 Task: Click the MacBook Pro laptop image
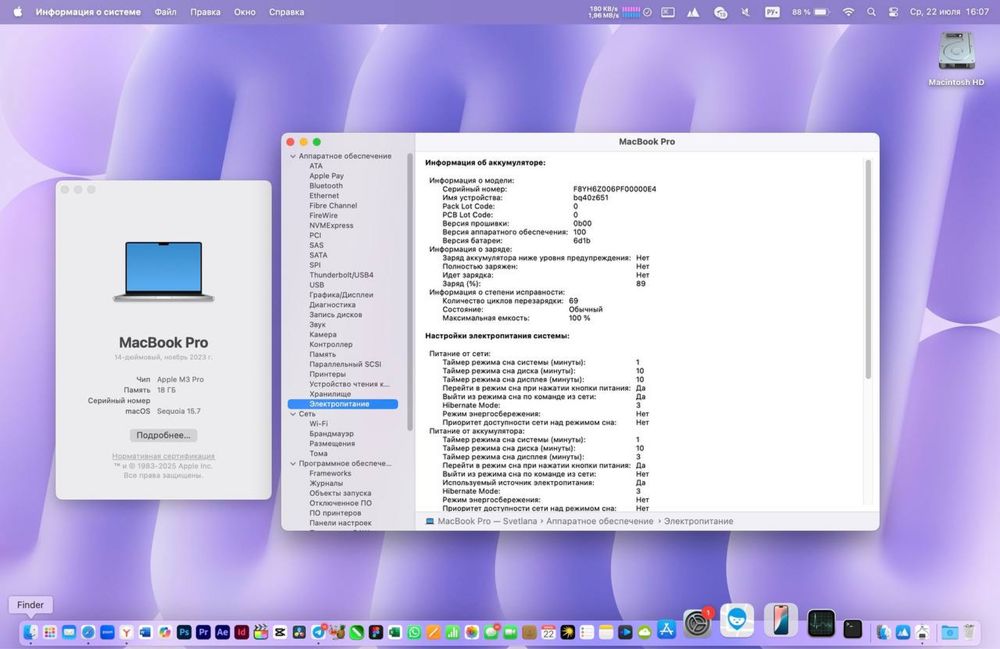click(164, 272)
